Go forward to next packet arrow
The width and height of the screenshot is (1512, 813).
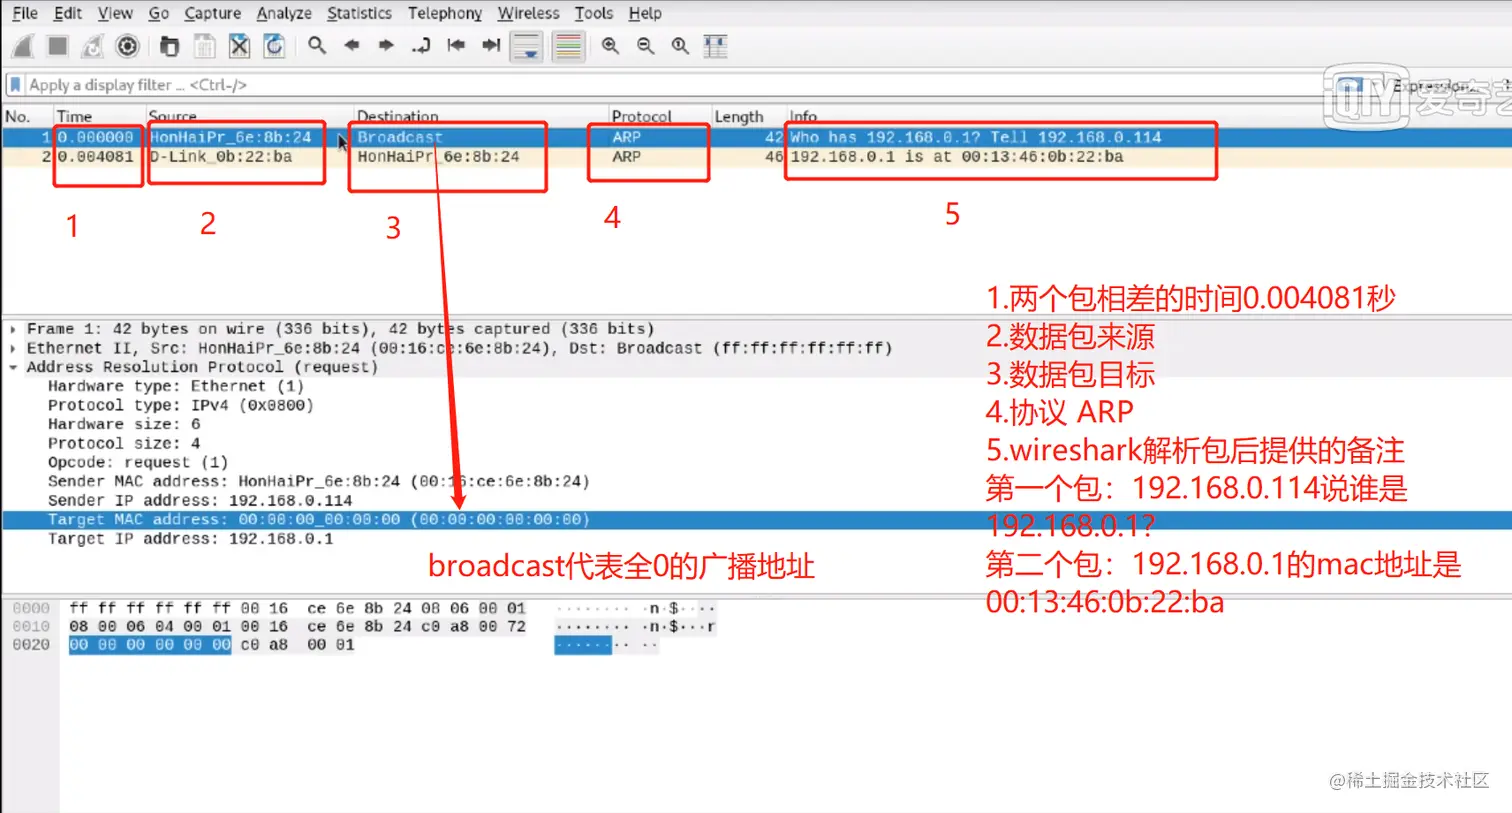(x=386, y=45)
